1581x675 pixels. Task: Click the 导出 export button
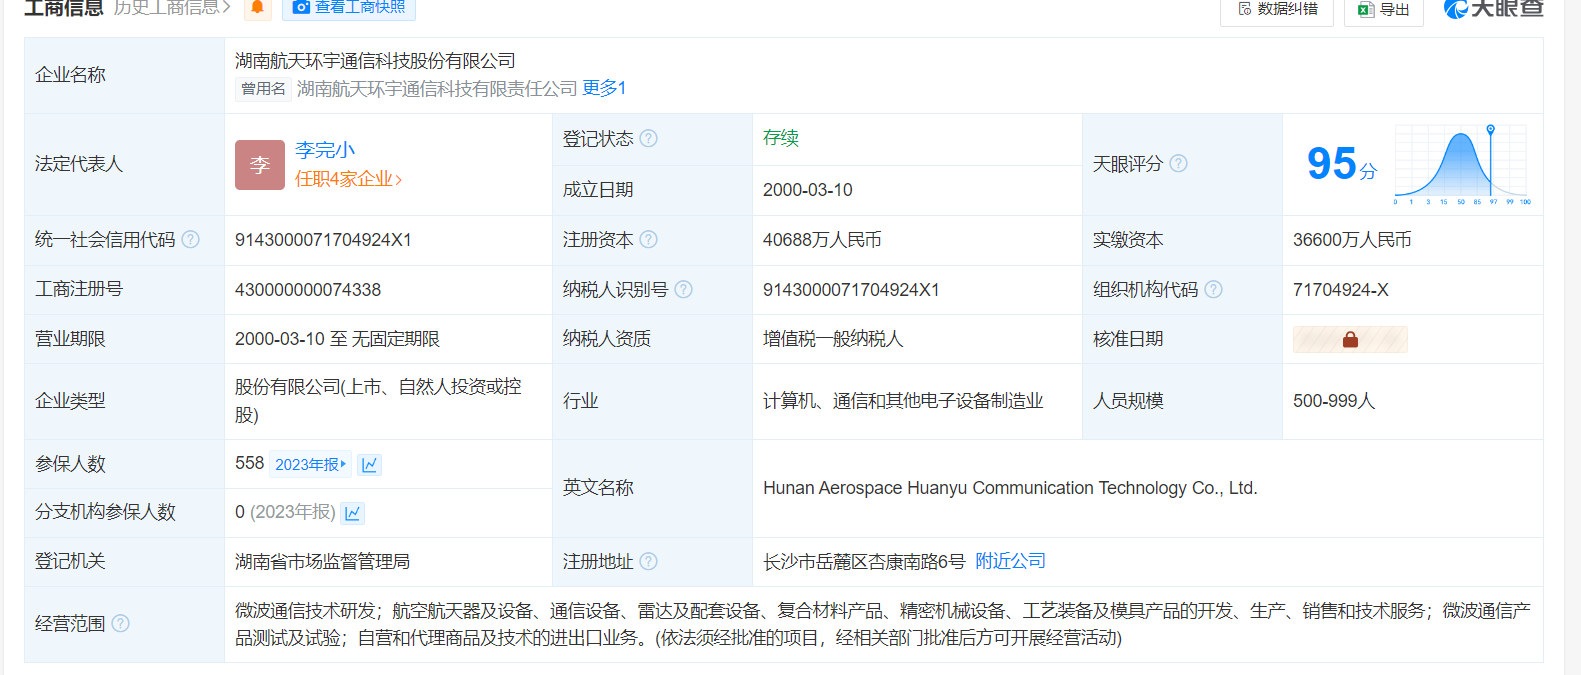click(1384, 9)
